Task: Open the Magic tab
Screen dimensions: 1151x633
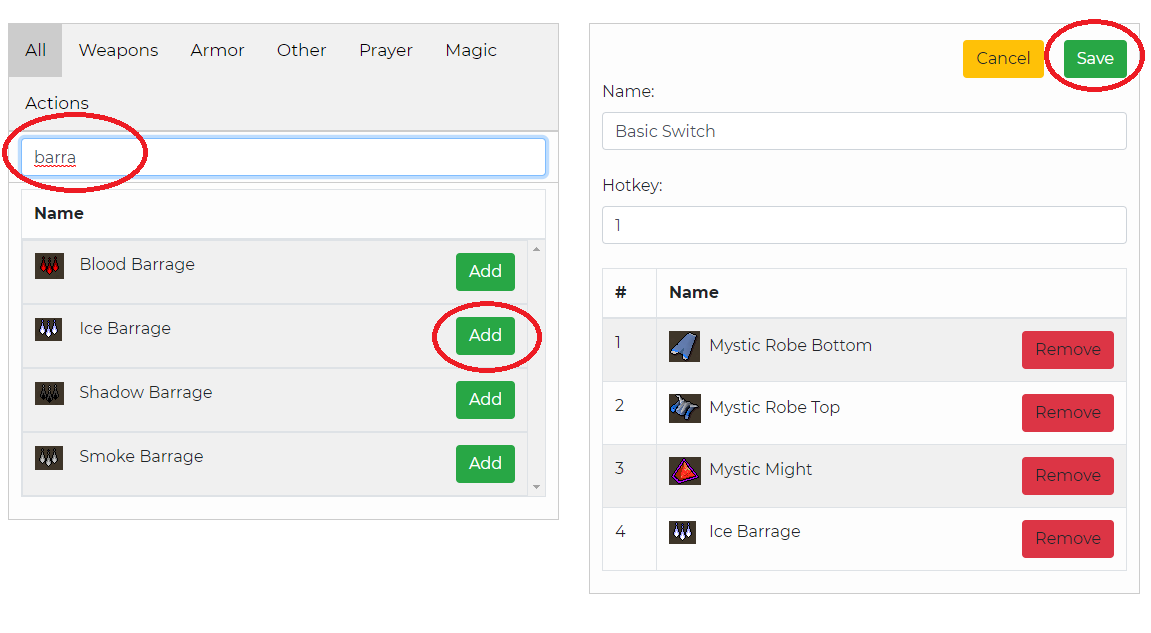Action: click(471, 50)
